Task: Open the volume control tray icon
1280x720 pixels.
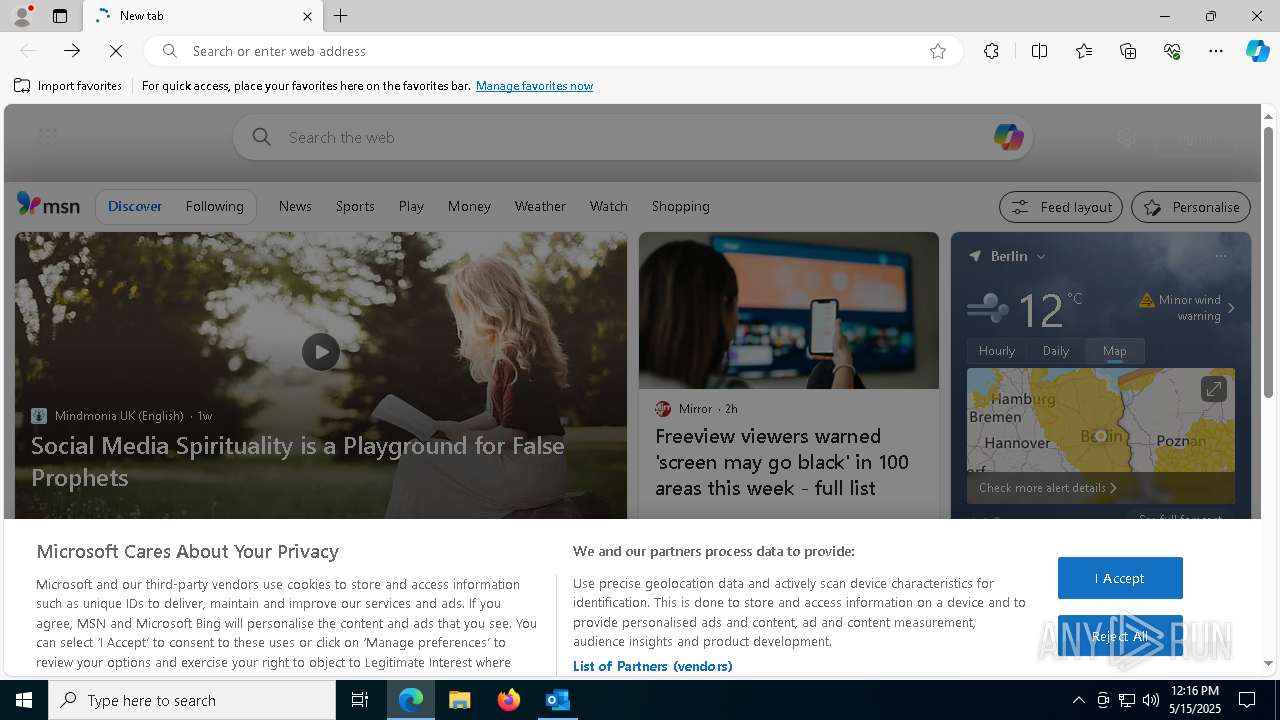Action: [1150, 700]
